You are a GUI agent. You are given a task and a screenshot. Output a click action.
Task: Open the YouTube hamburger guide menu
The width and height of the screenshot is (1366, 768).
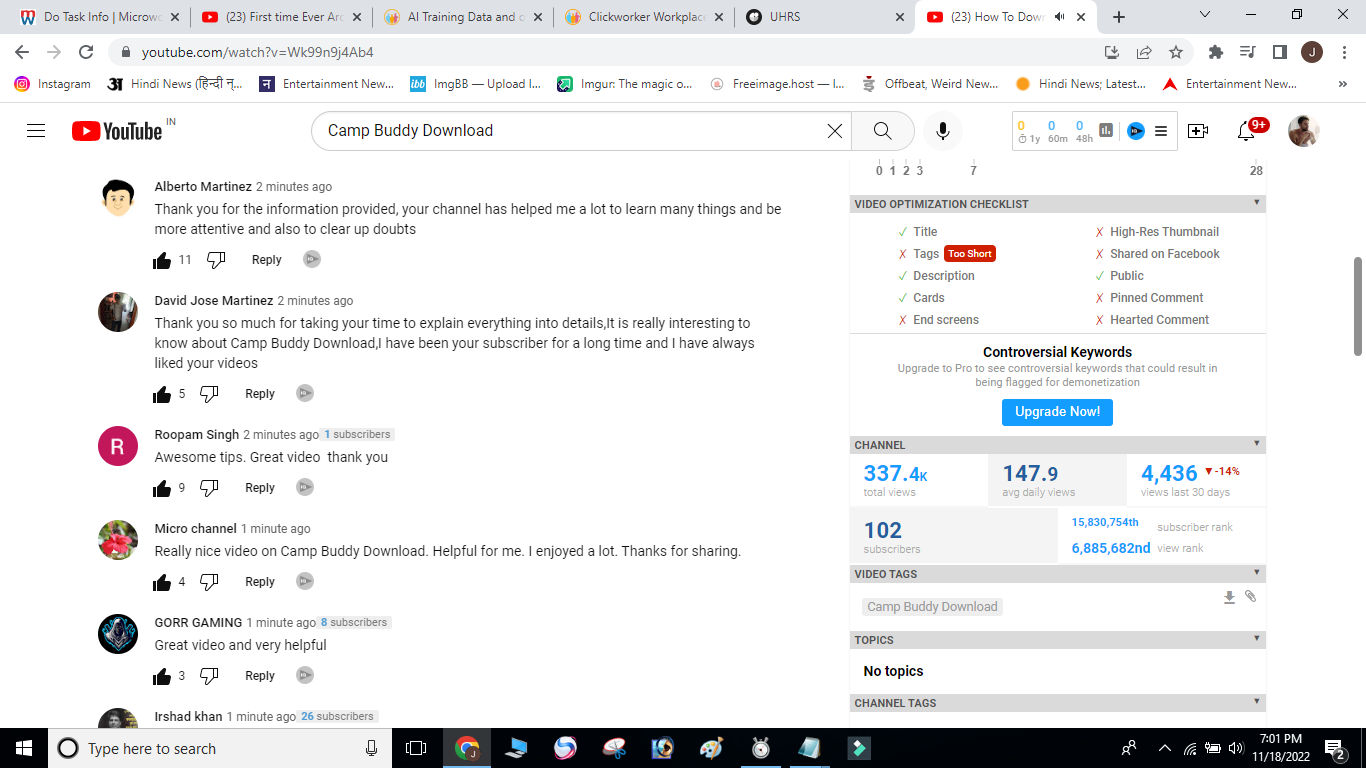click(x=36, y=131)
